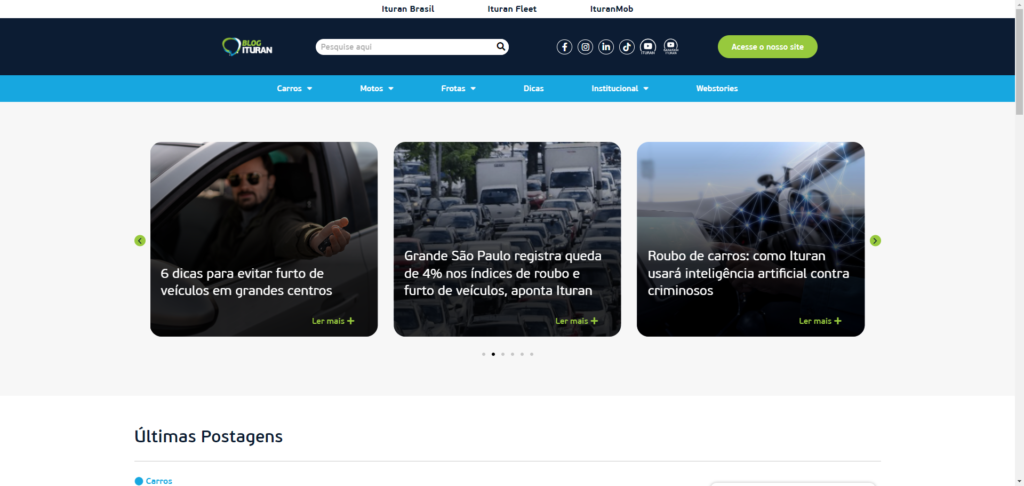Open the Facebook social icon
Image resolution: width=1024 pixels, height=486 pixels.
click(x=564, y=47)
